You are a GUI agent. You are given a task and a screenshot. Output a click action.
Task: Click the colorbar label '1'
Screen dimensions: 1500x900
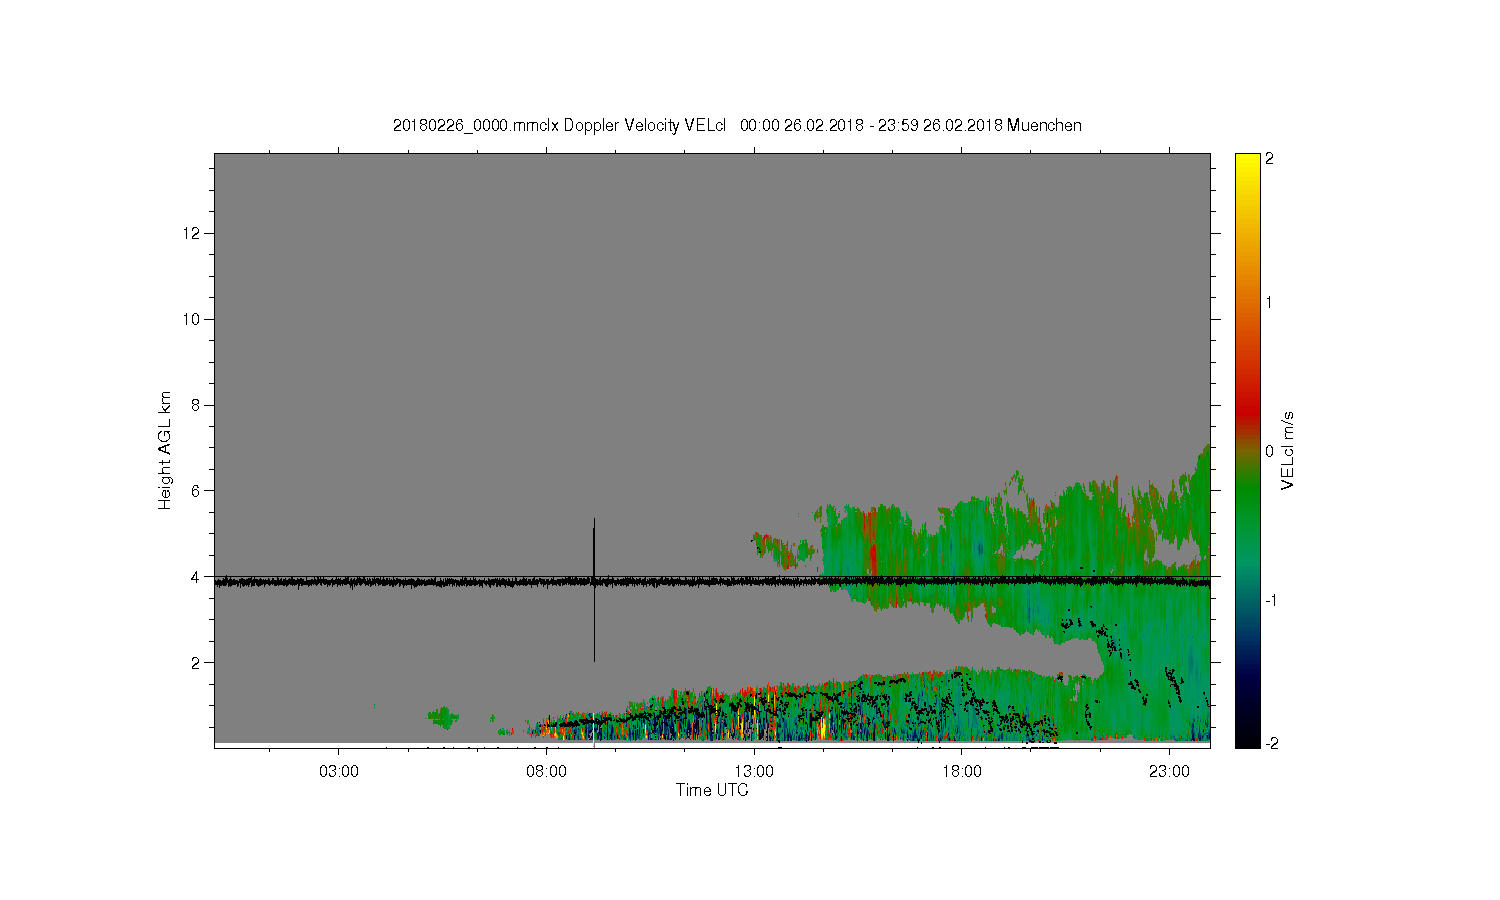pyautogui.click(x=1269, y=302)
